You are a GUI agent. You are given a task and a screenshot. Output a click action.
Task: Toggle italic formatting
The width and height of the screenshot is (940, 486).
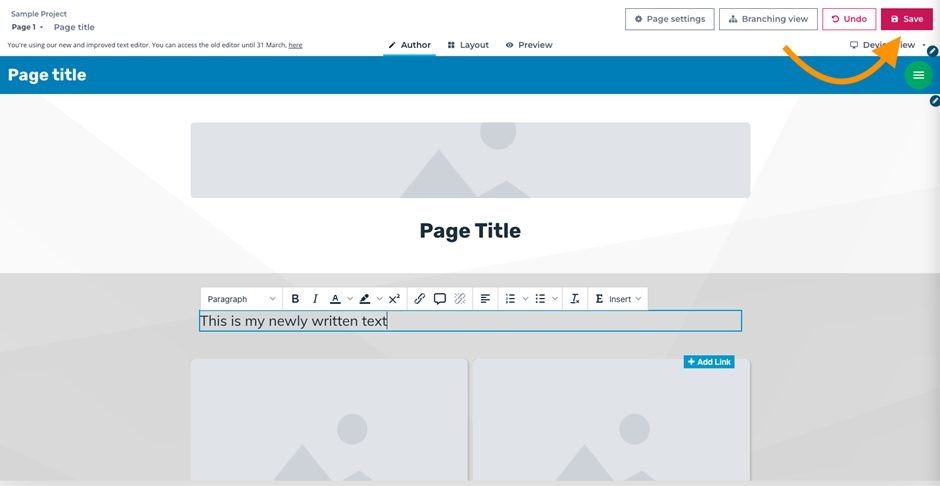click(x=315, y=299)
